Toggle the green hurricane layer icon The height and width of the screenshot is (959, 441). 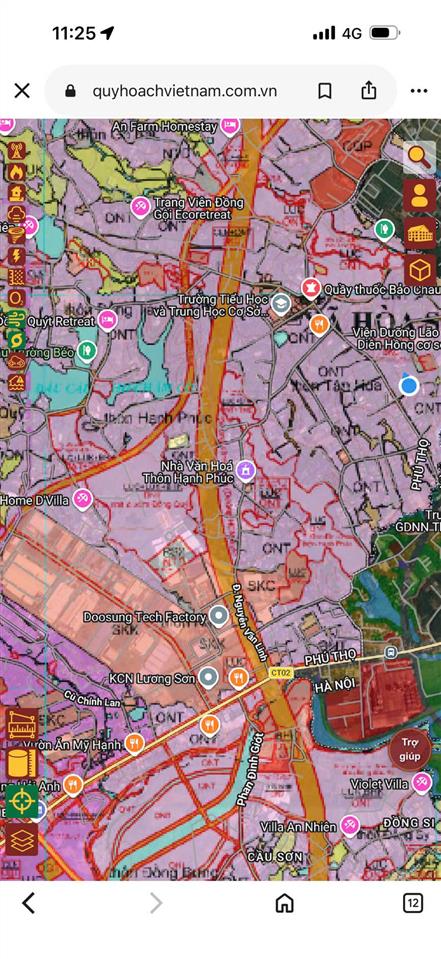click(x=16, y=340)
